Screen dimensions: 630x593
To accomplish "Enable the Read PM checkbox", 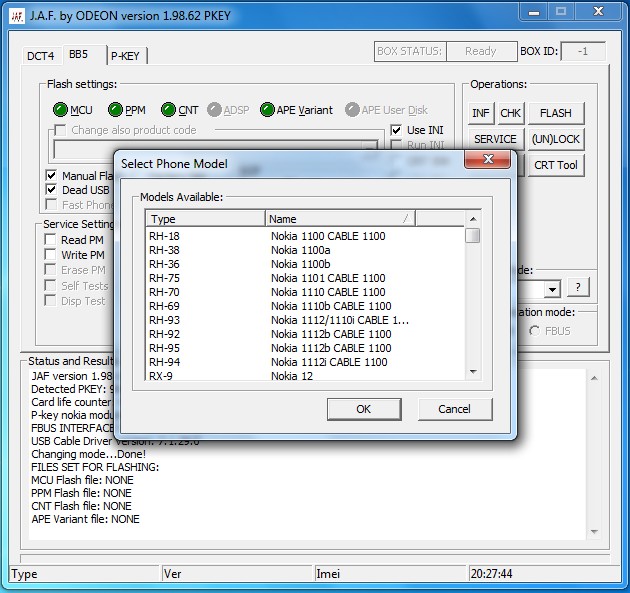I will coord(51,240).
